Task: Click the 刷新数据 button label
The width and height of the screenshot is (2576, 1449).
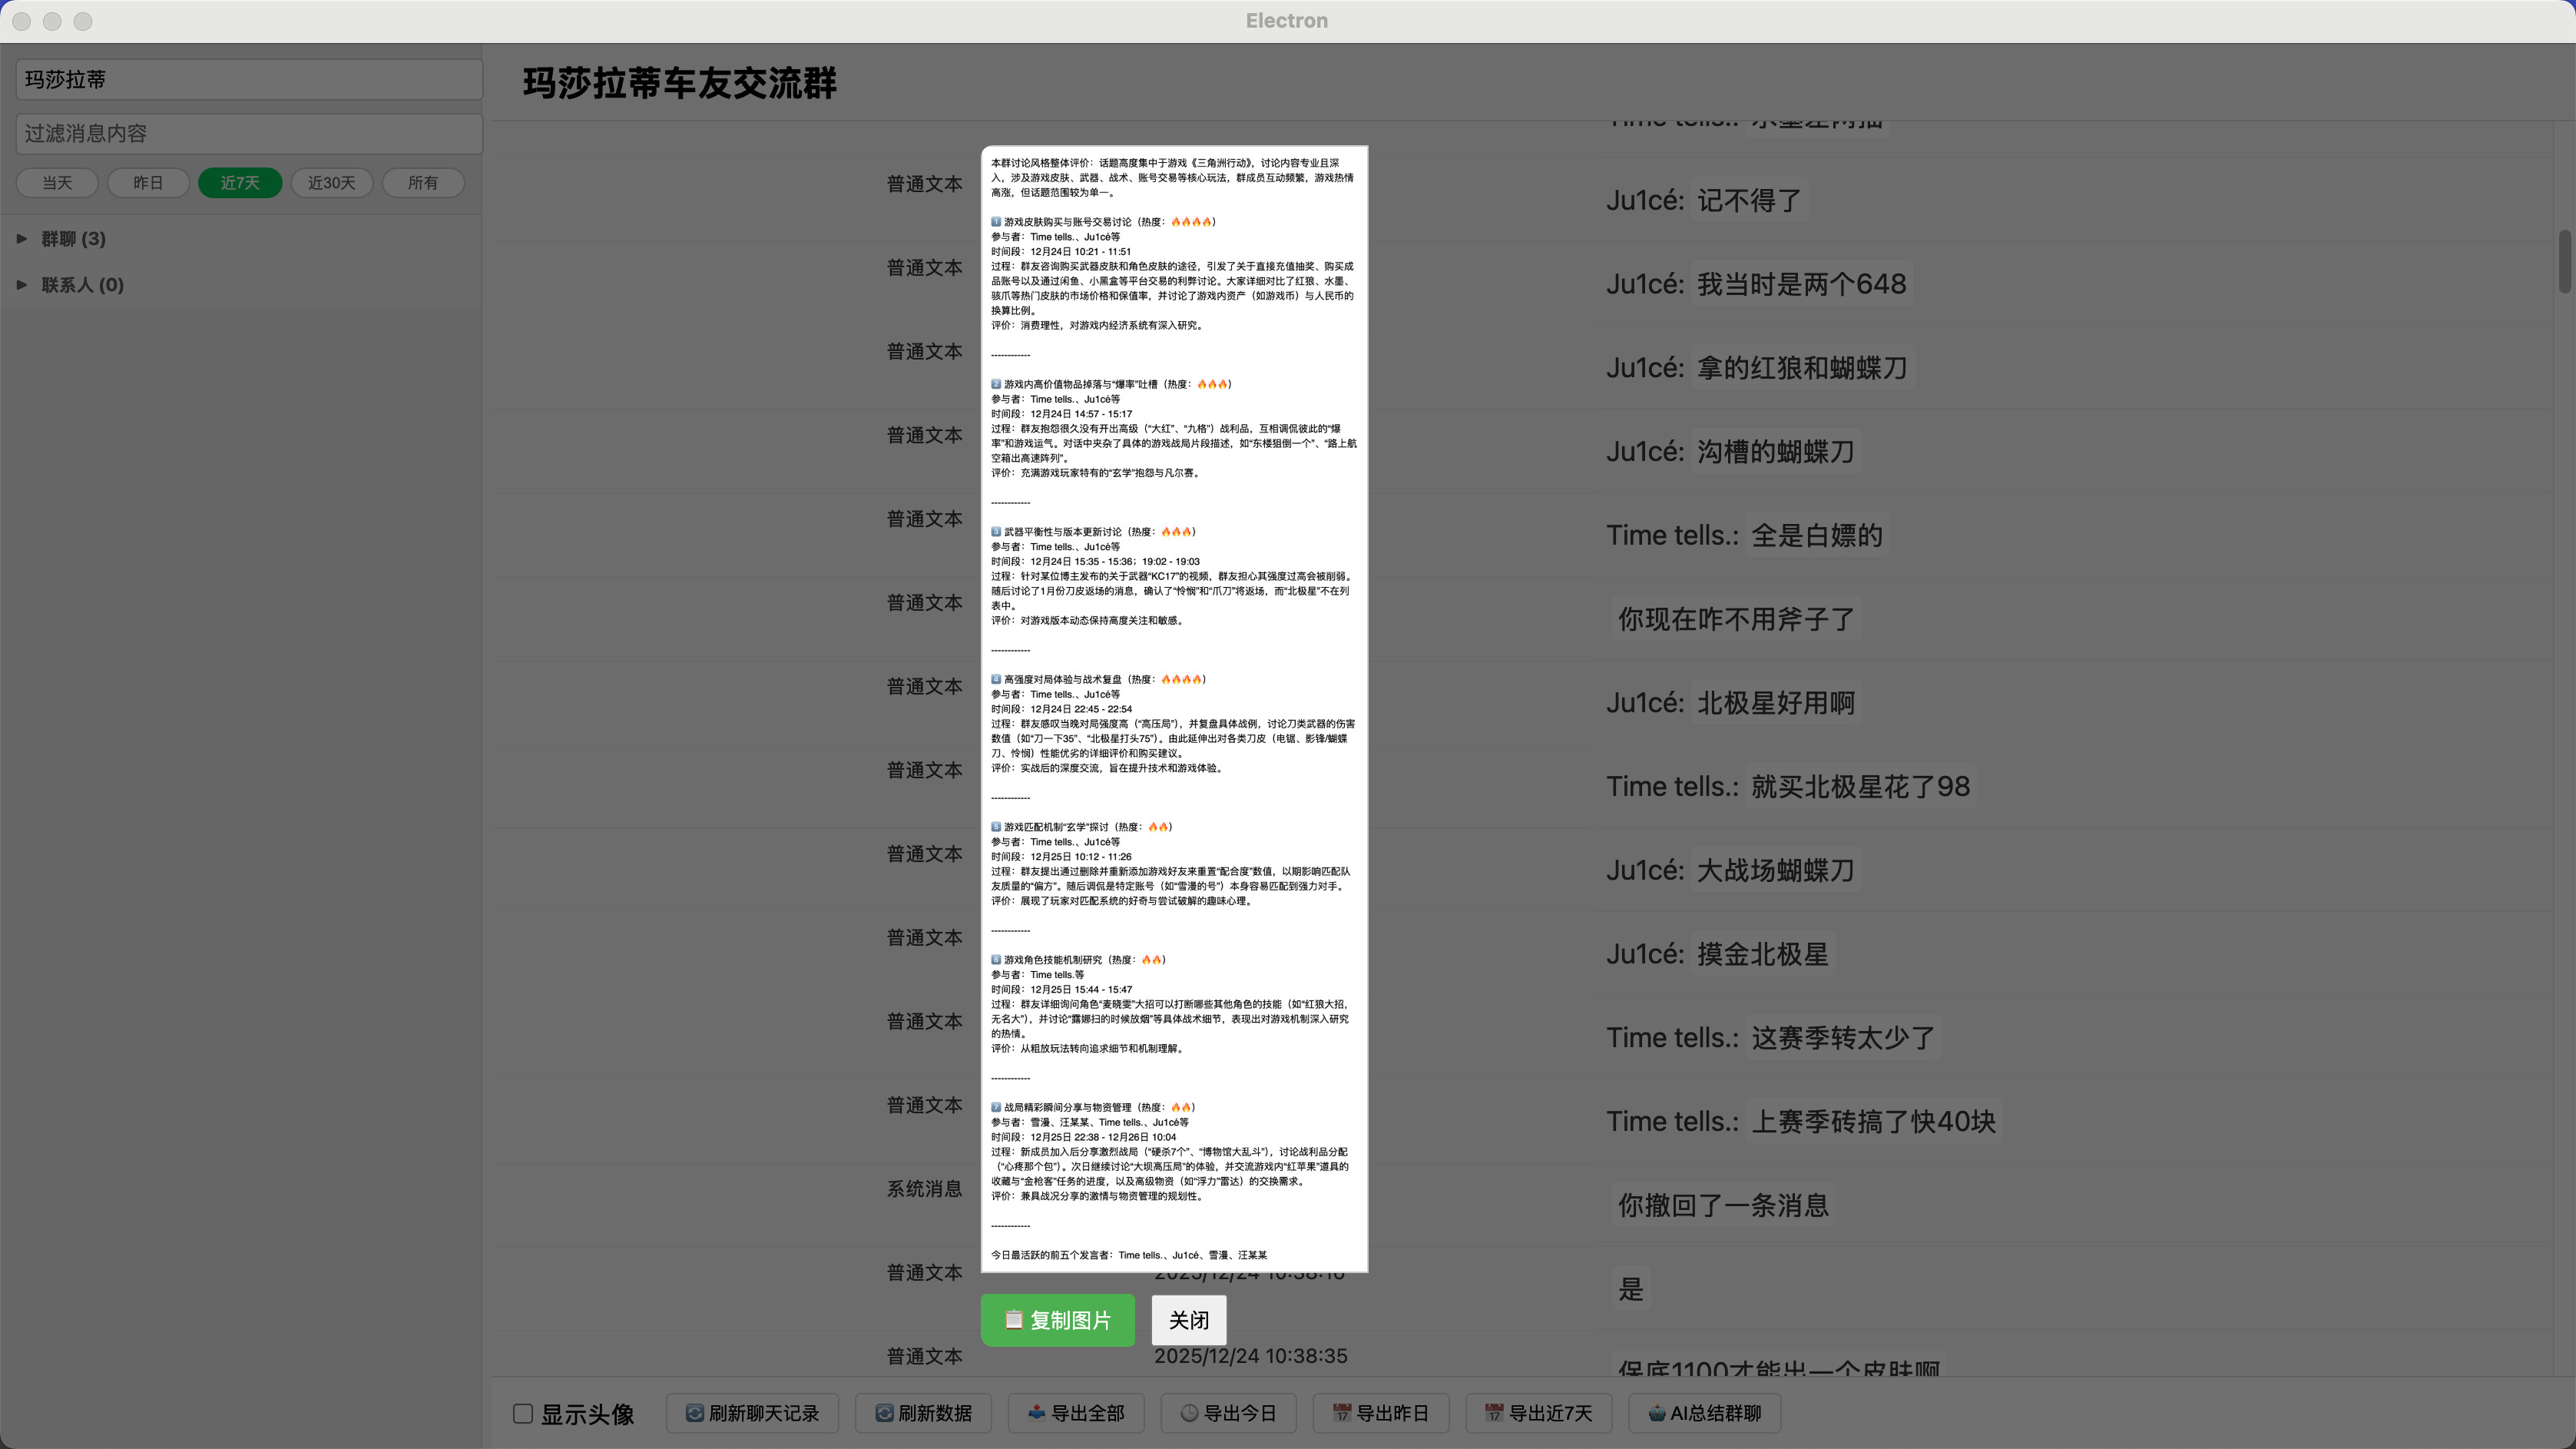Action: [935, 1413]
